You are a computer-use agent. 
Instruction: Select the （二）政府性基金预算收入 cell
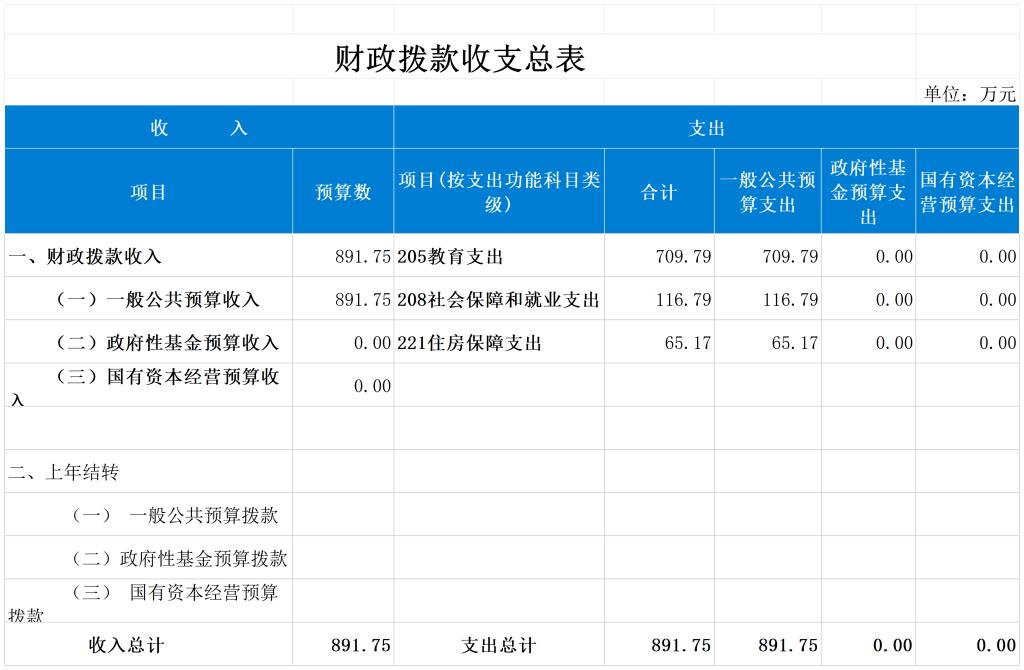pos(166,343)
